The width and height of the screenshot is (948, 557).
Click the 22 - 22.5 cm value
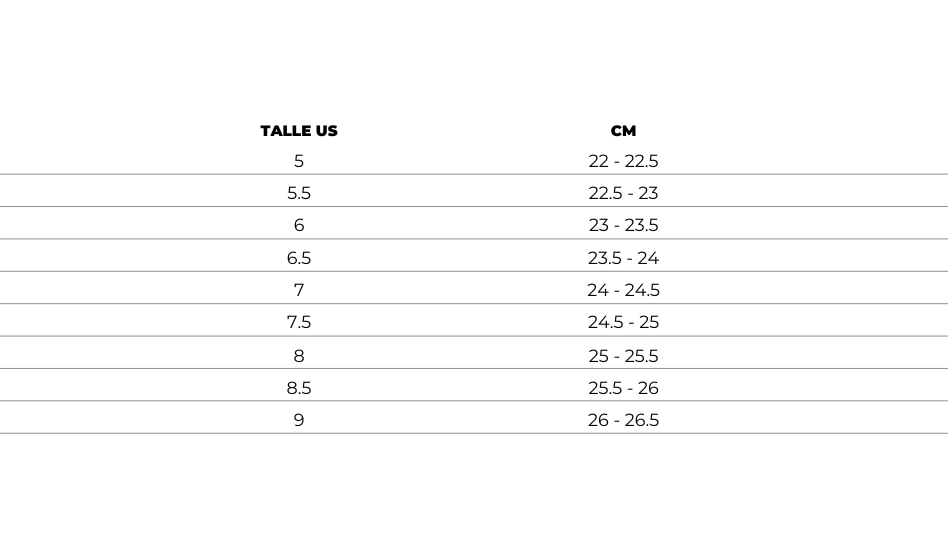623,161
